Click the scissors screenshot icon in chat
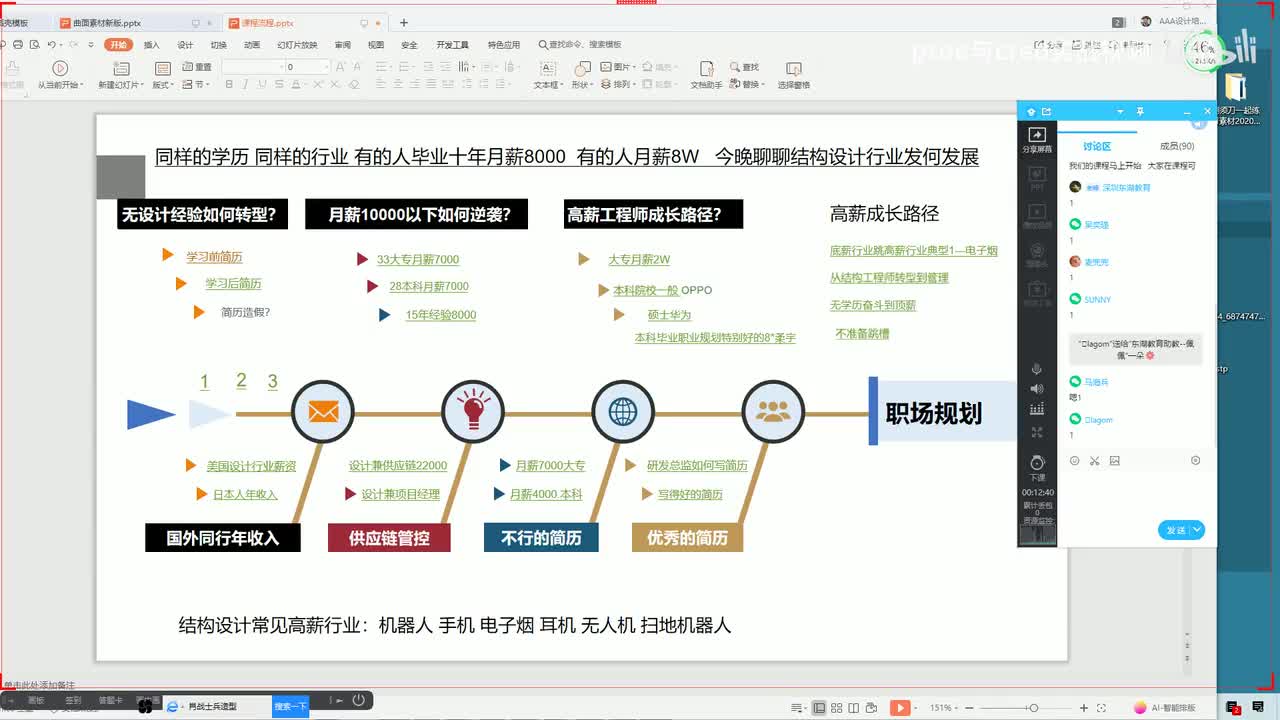 1095,461
